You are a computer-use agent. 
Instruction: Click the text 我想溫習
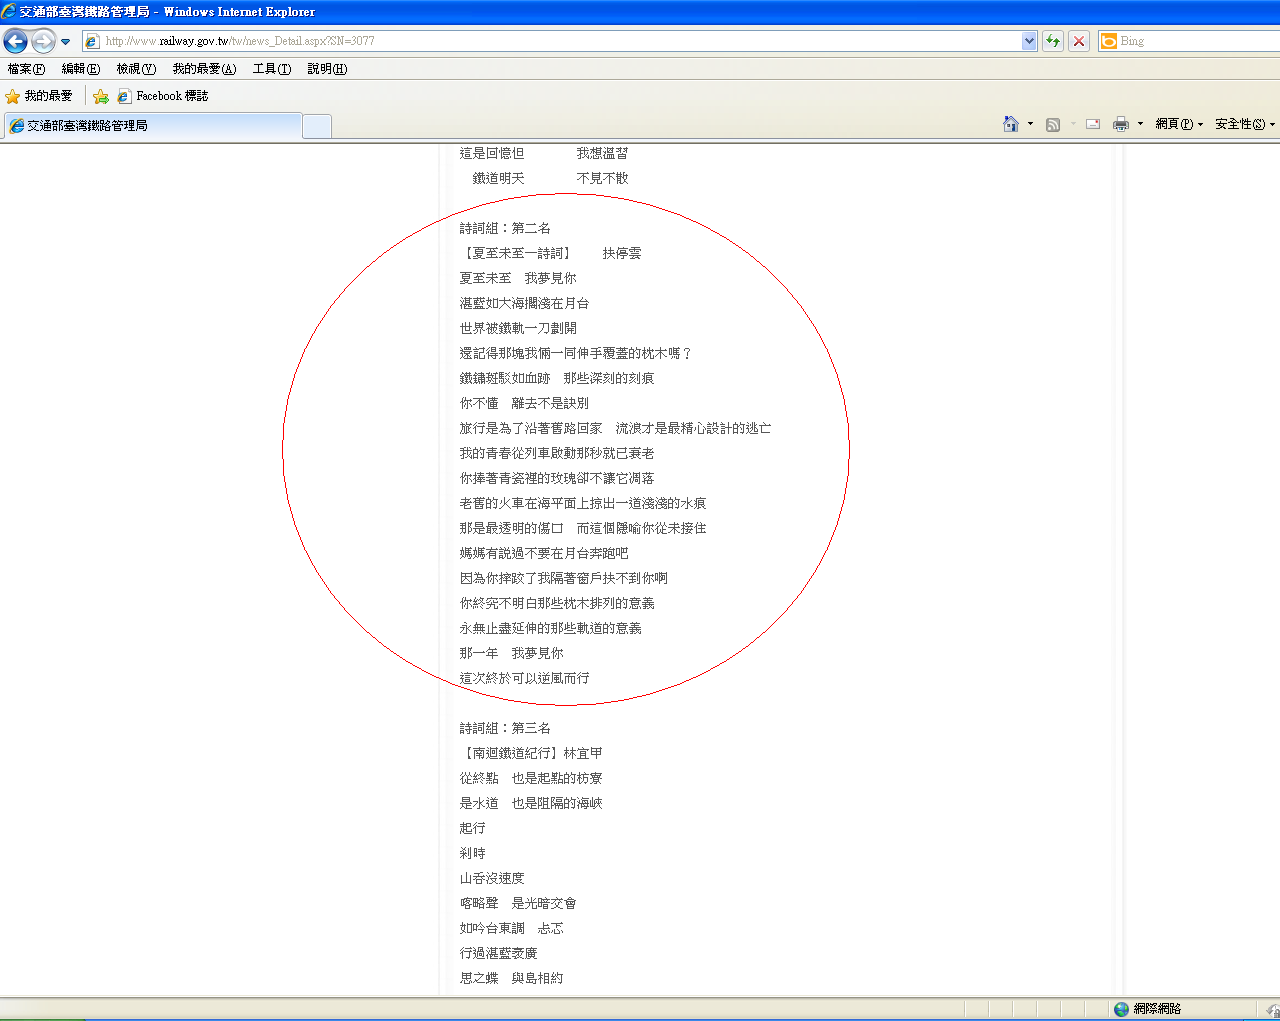pyautogui.click(x=603, y=153)
